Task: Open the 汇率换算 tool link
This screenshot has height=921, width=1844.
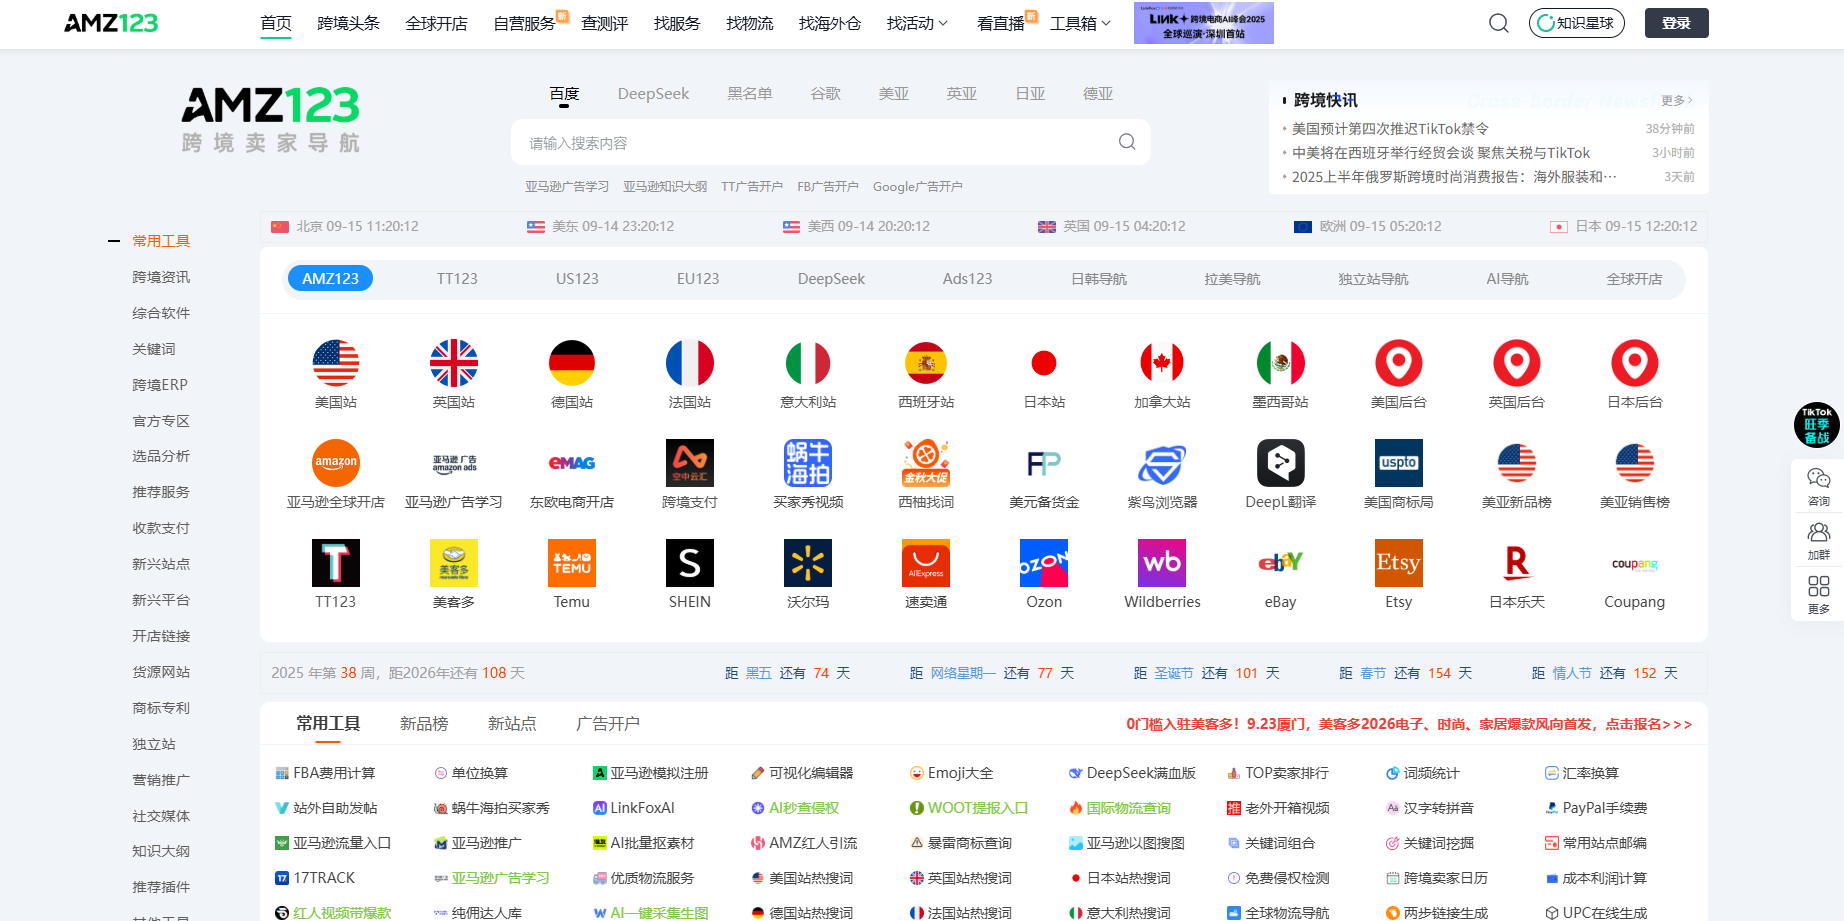Action: click(1582, 773)
